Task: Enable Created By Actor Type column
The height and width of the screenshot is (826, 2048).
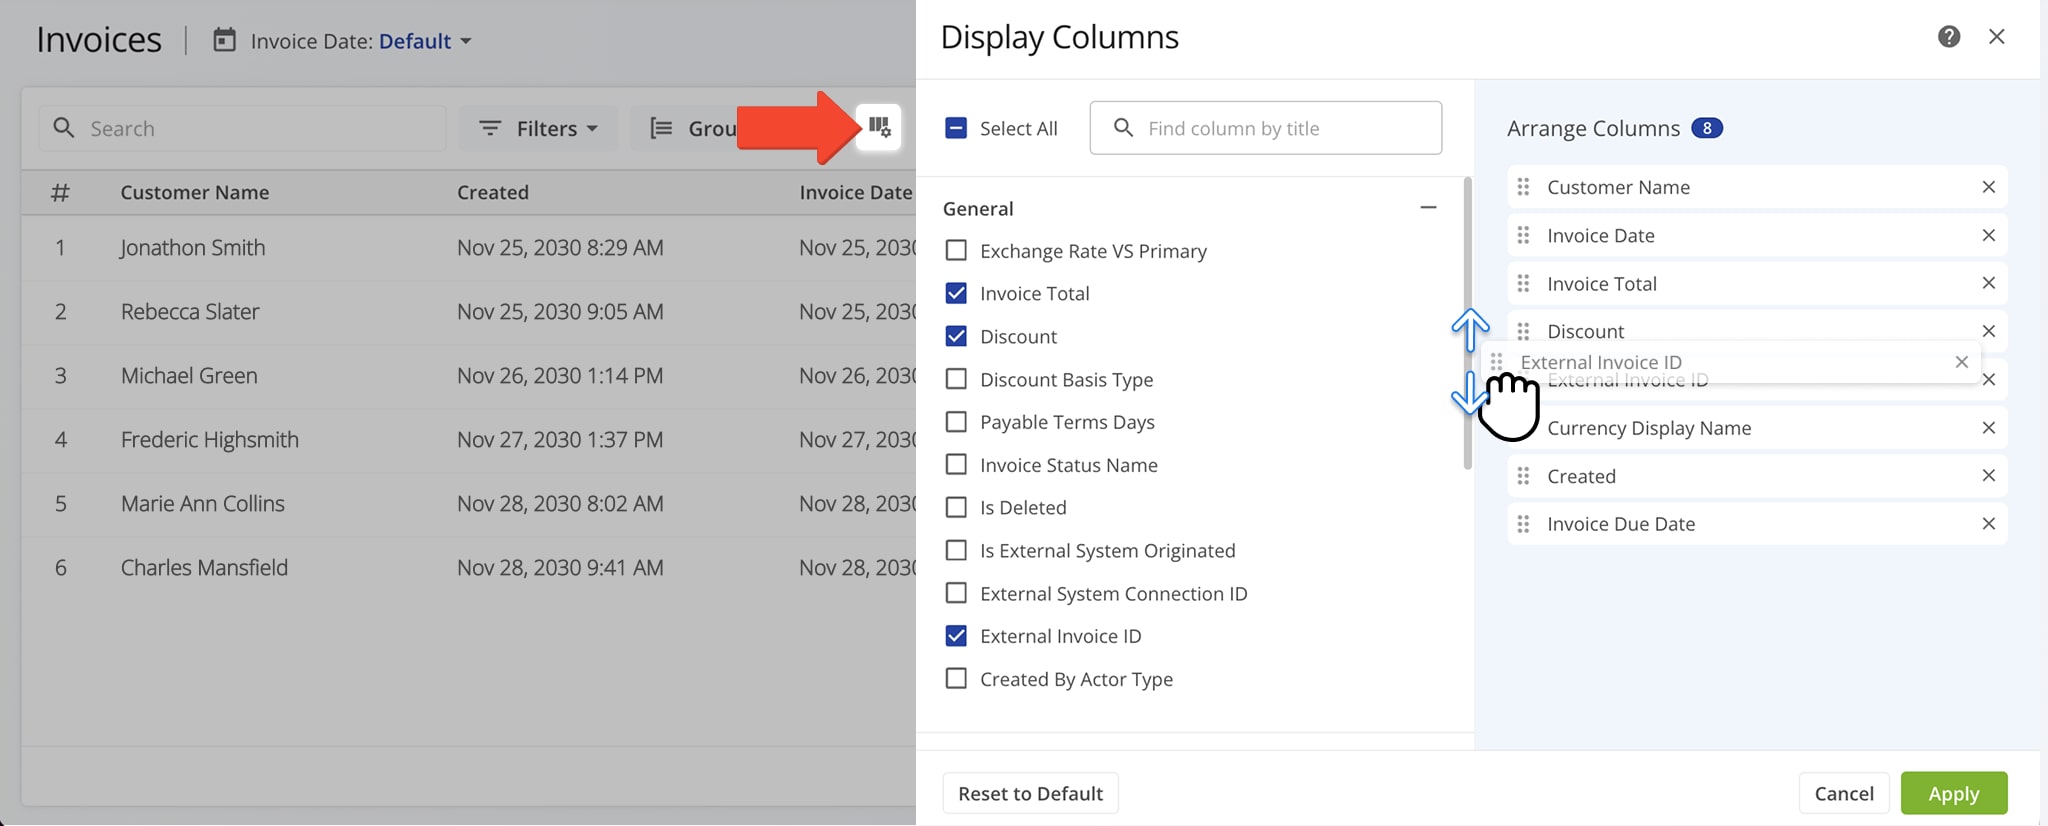Action: [x=956, y=679]
